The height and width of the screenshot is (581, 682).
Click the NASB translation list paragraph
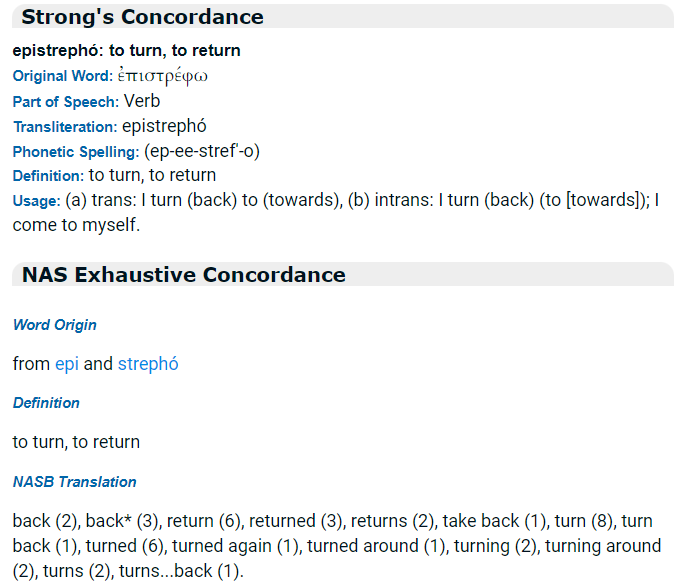click(337, 546)
